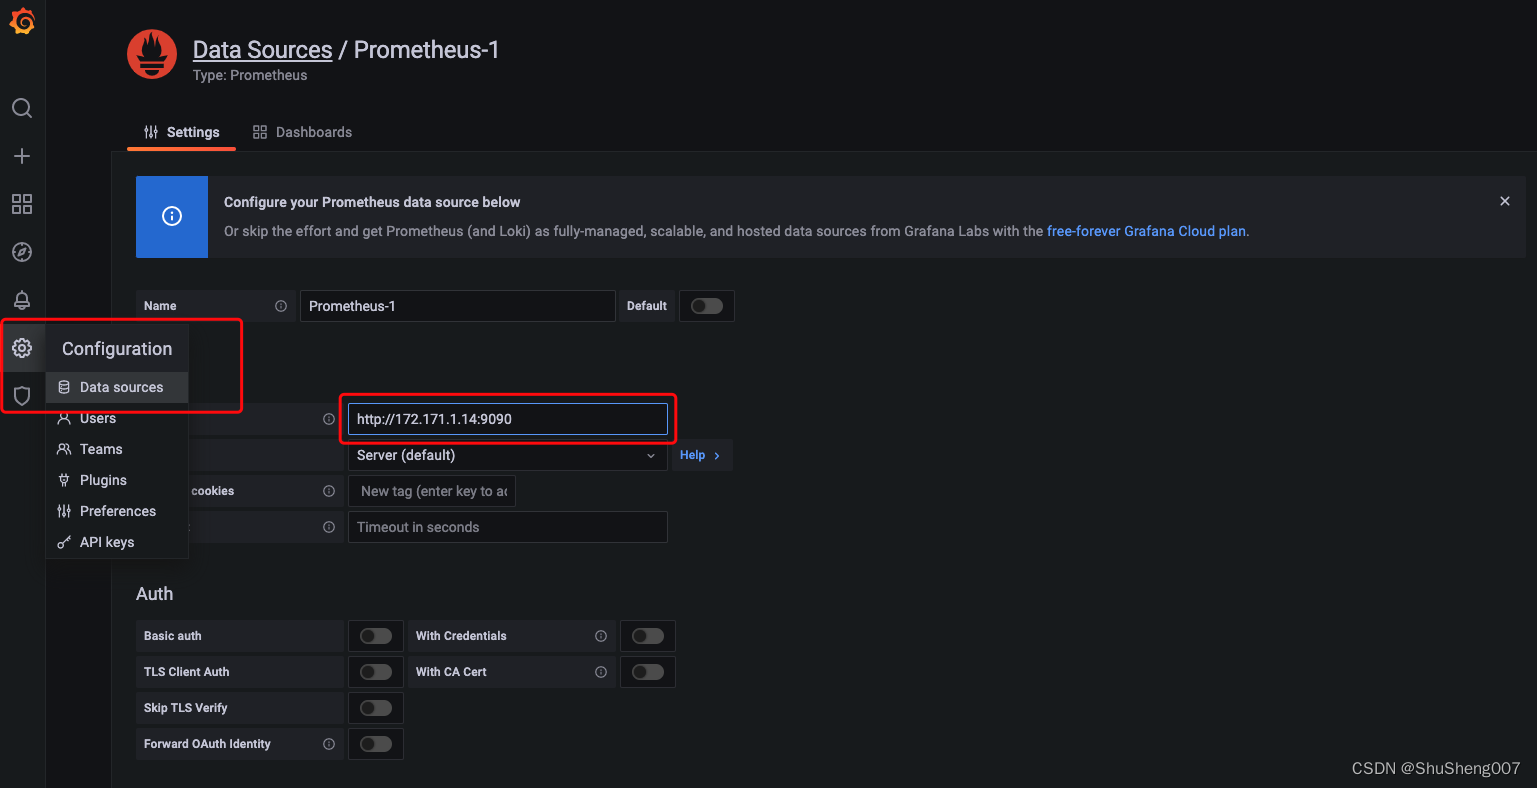This screenshot has height=788, width=1537.
Task: Open the free-forever Grafana Cloud plan link
Action: (x=1146, y=231)
